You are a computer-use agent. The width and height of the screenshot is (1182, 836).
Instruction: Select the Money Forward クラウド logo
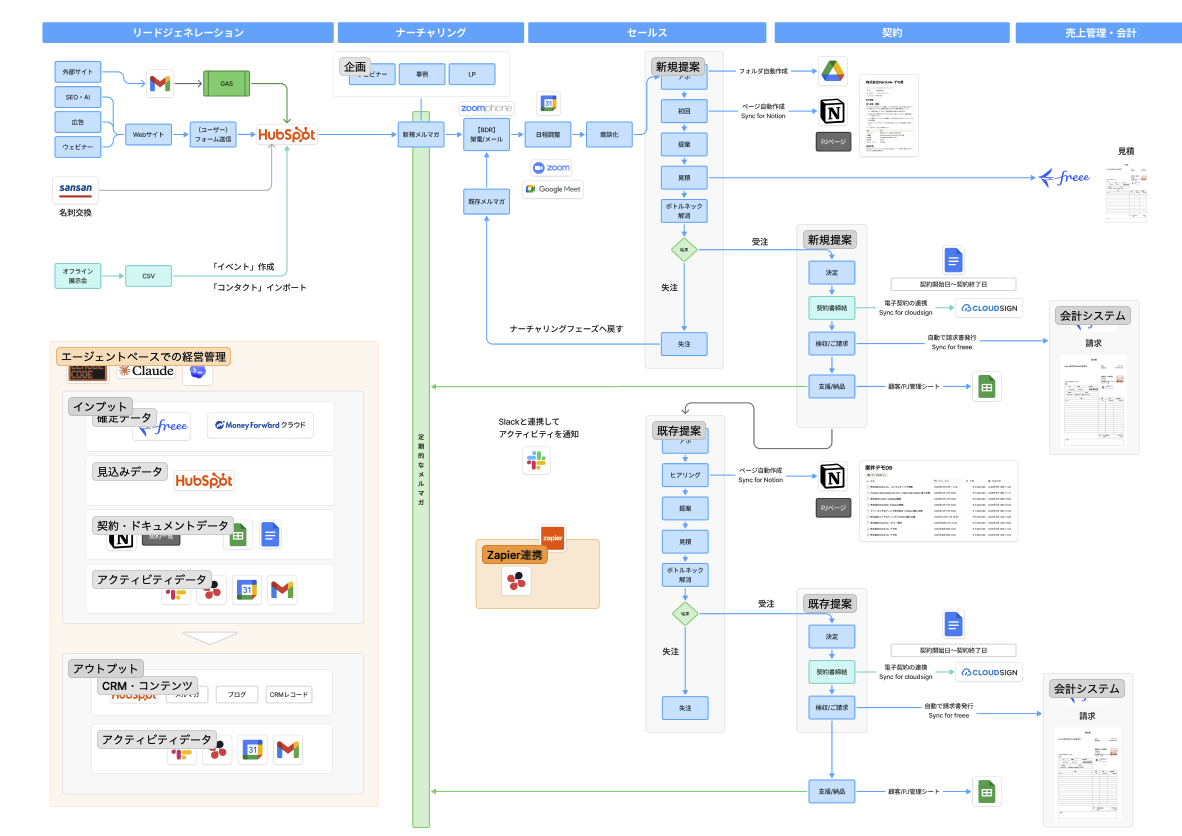(x=260, y=425)
